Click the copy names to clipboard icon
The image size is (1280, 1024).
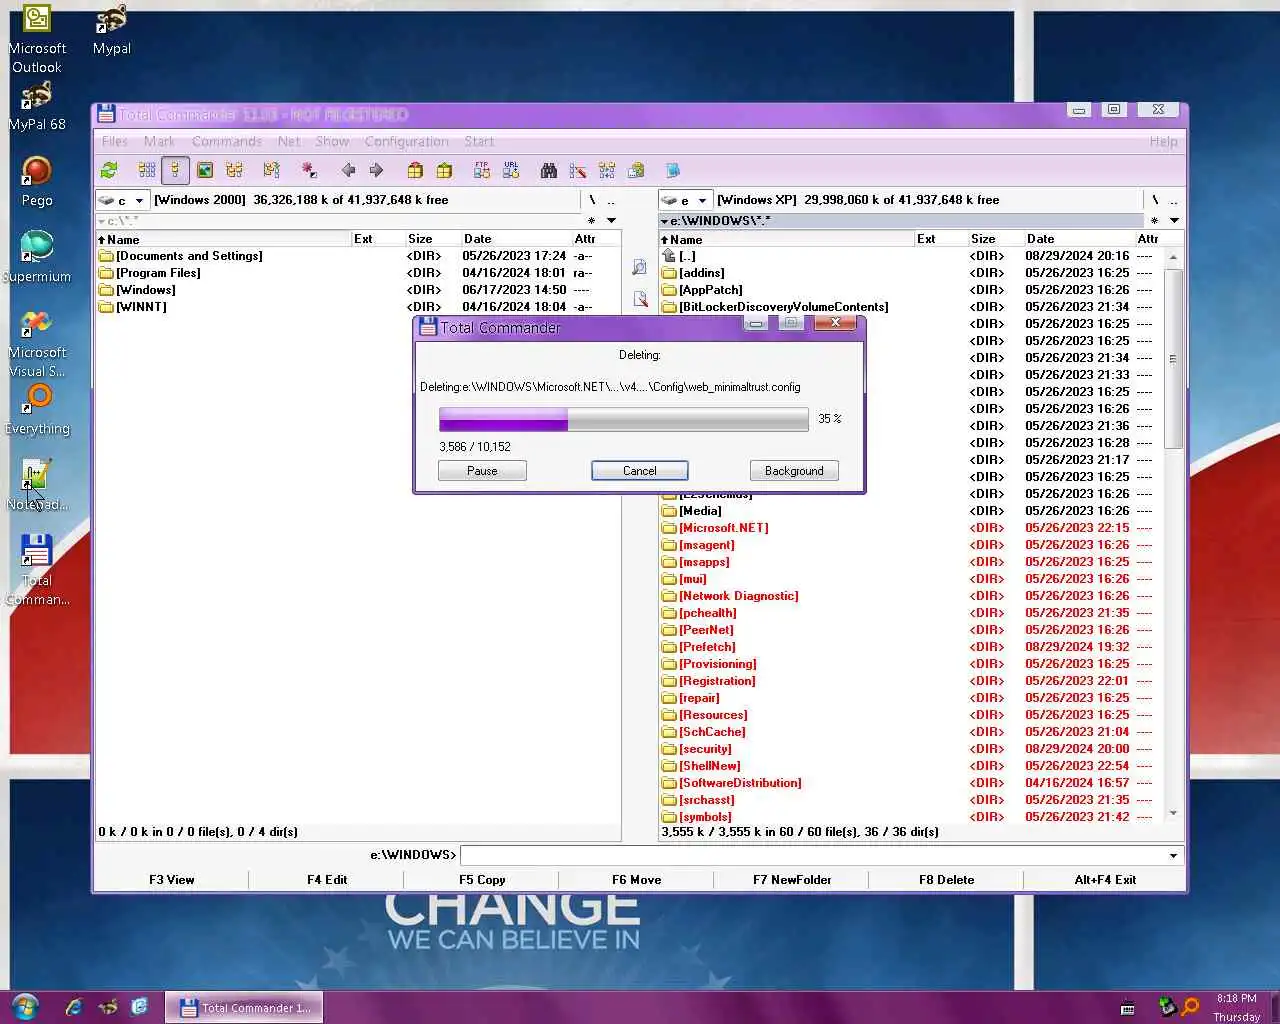pos(636,171)
